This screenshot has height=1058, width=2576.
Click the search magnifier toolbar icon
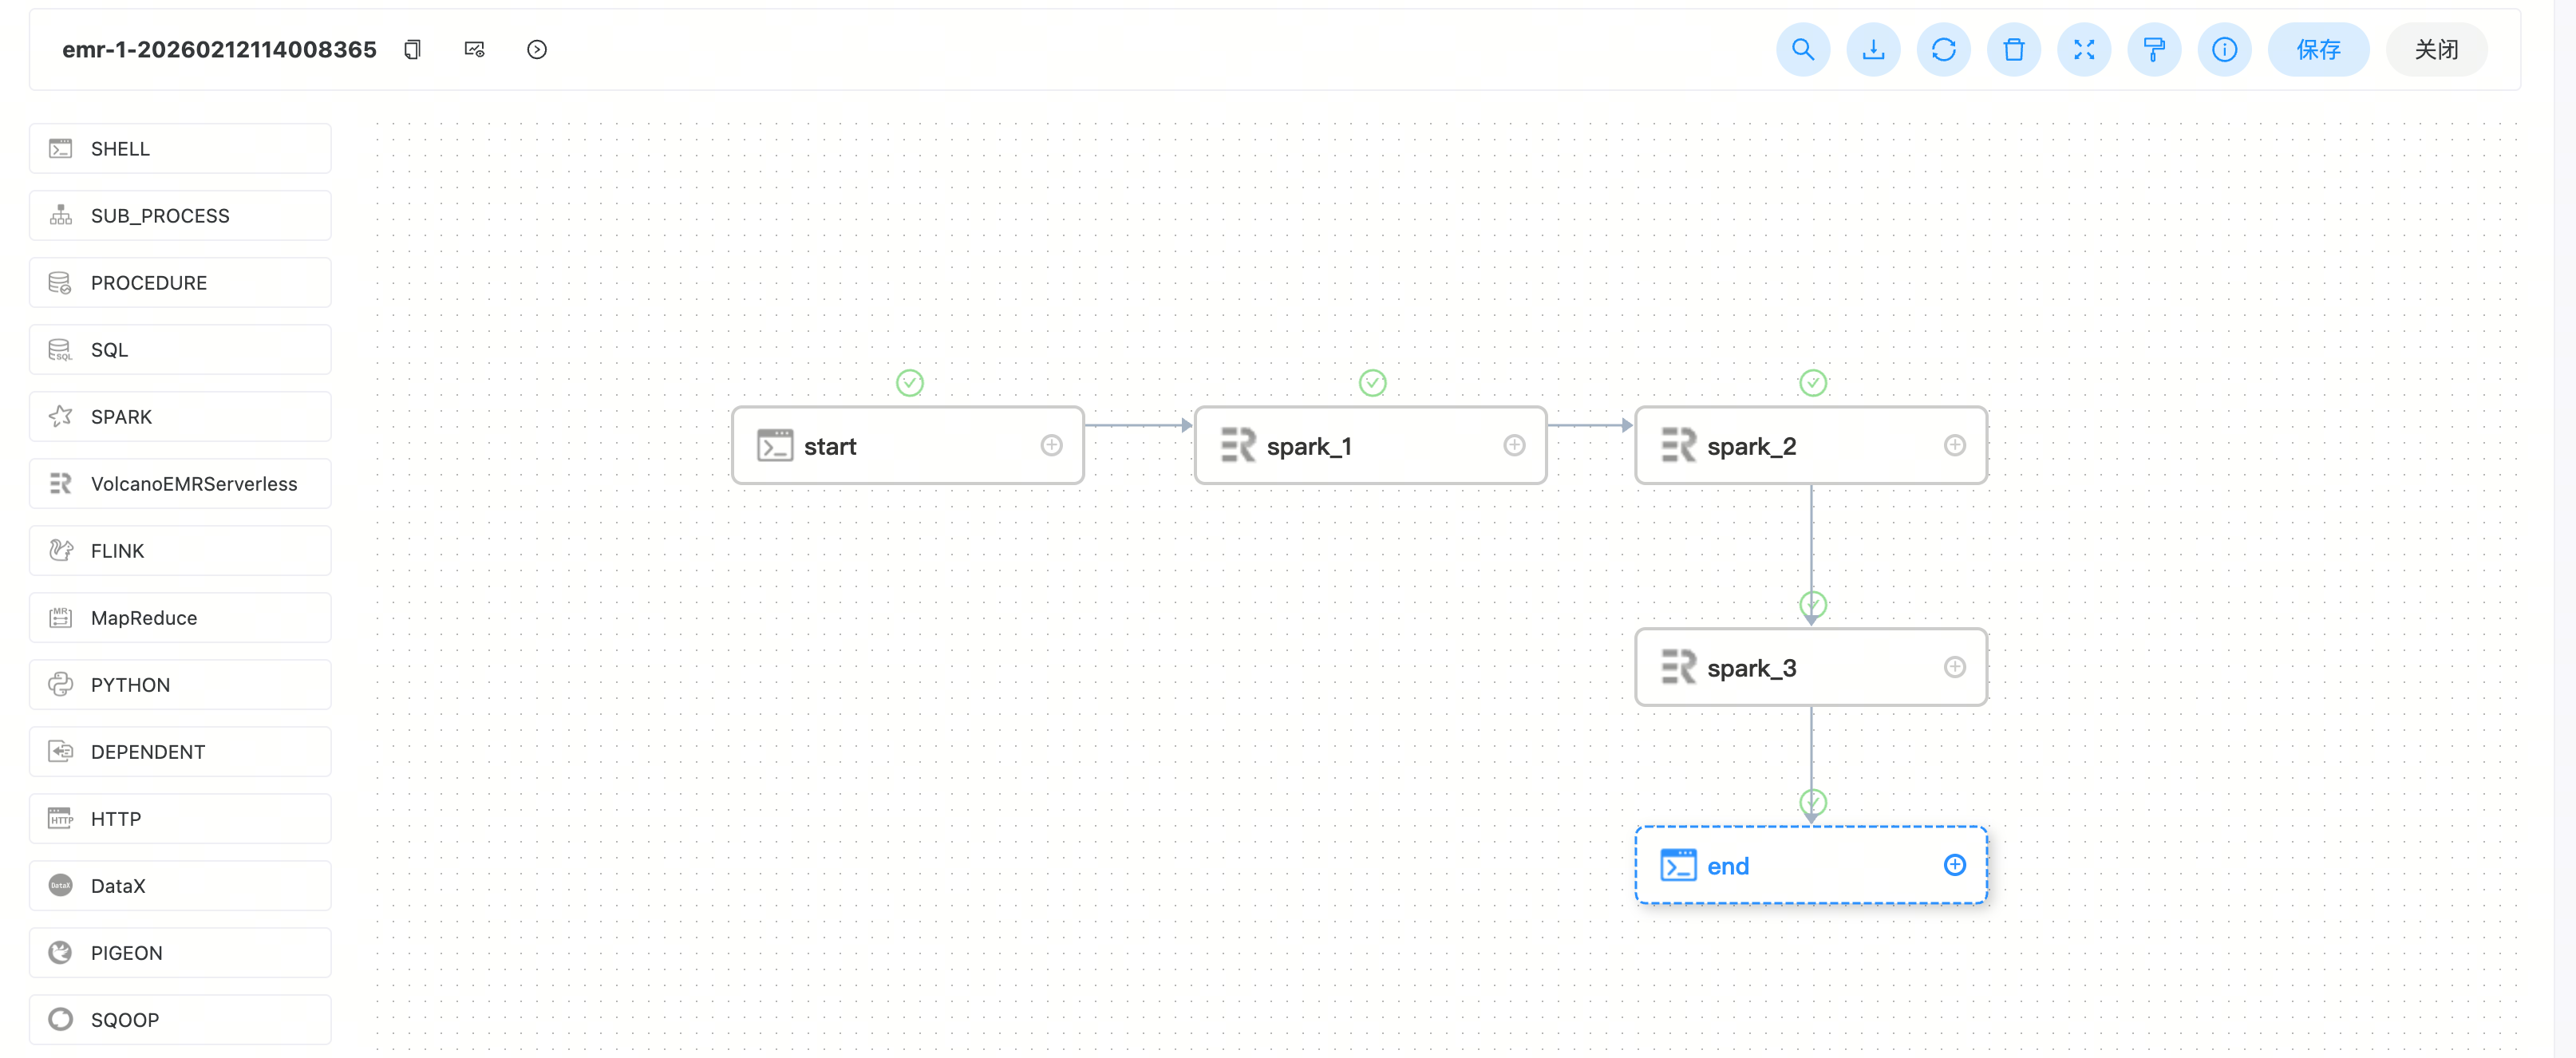pyautogui.click(x=1802, y=49)
